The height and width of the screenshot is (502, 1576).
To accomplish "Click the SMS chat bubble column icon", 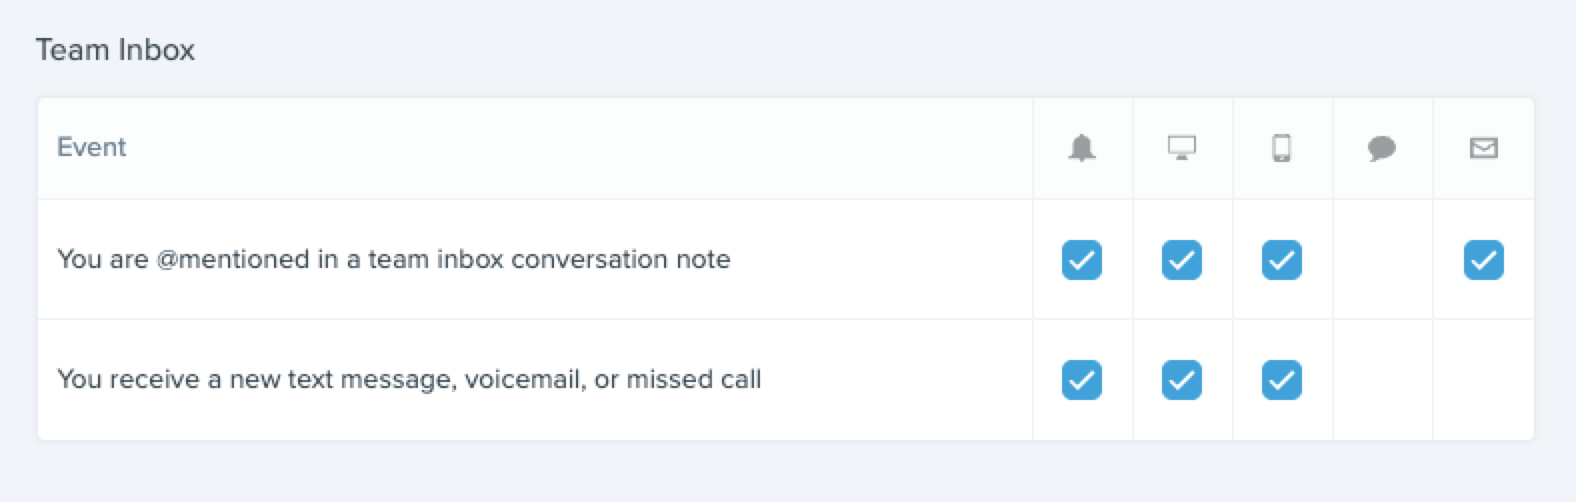I will point(1381,149).
